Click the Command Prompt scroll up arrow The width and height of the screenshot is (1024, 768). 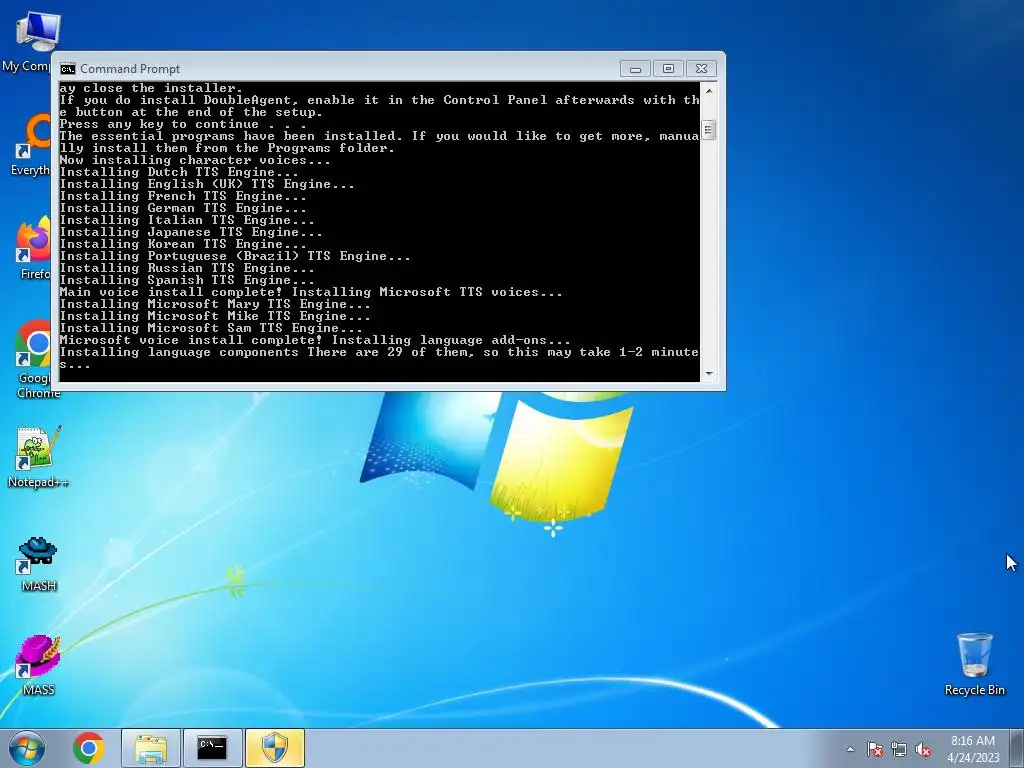click(709, 90)
